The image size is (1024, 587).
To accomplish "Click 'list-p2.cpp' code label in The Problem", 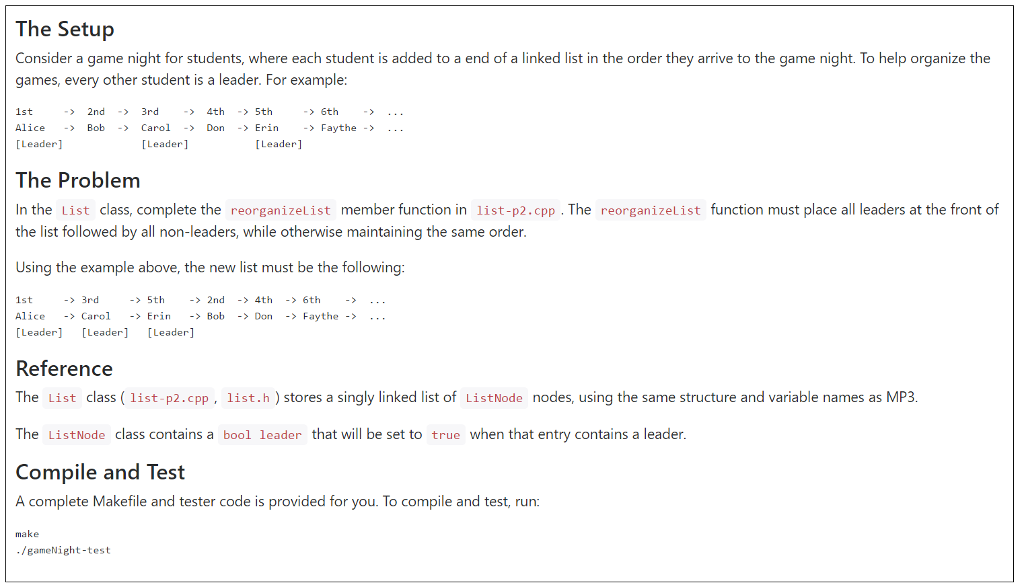I will point(515,210).
